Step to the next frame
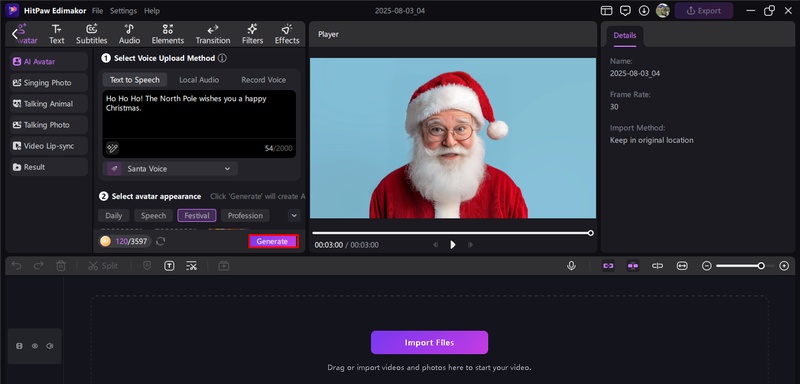Viewport: 800px width, 384px height. (470, 245)
